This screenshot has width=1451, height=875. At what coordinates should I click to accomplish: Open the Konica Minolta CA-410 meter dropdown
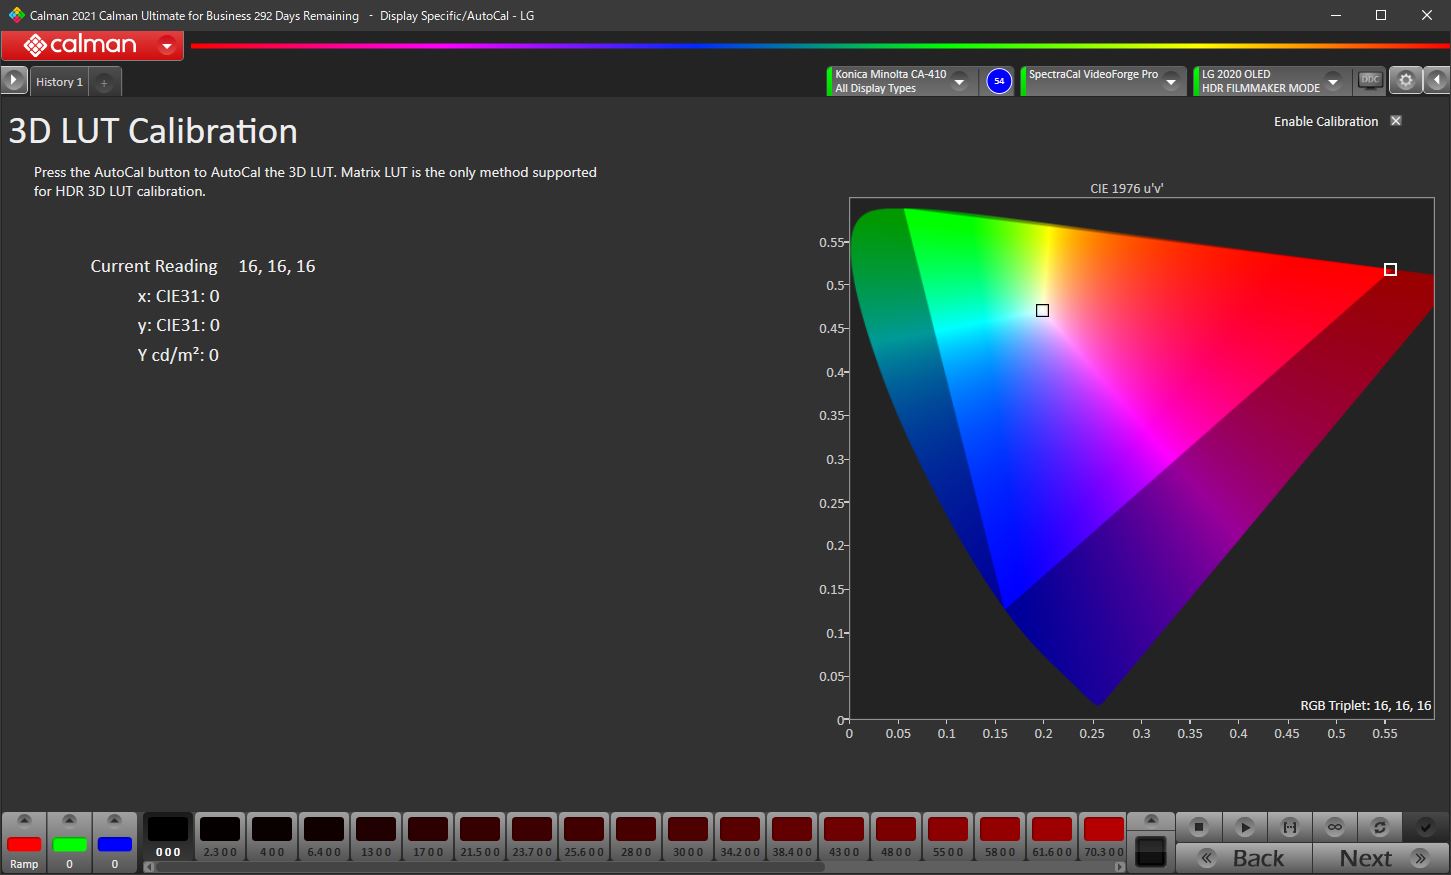pyautogui.click(x=960, y=81)
